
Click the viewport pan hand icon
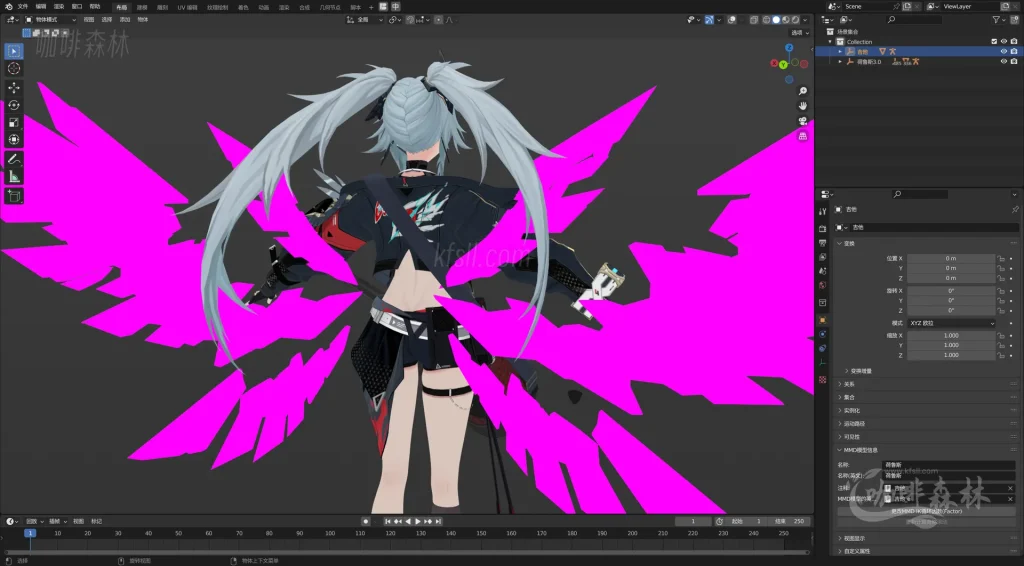pos(803,106)
